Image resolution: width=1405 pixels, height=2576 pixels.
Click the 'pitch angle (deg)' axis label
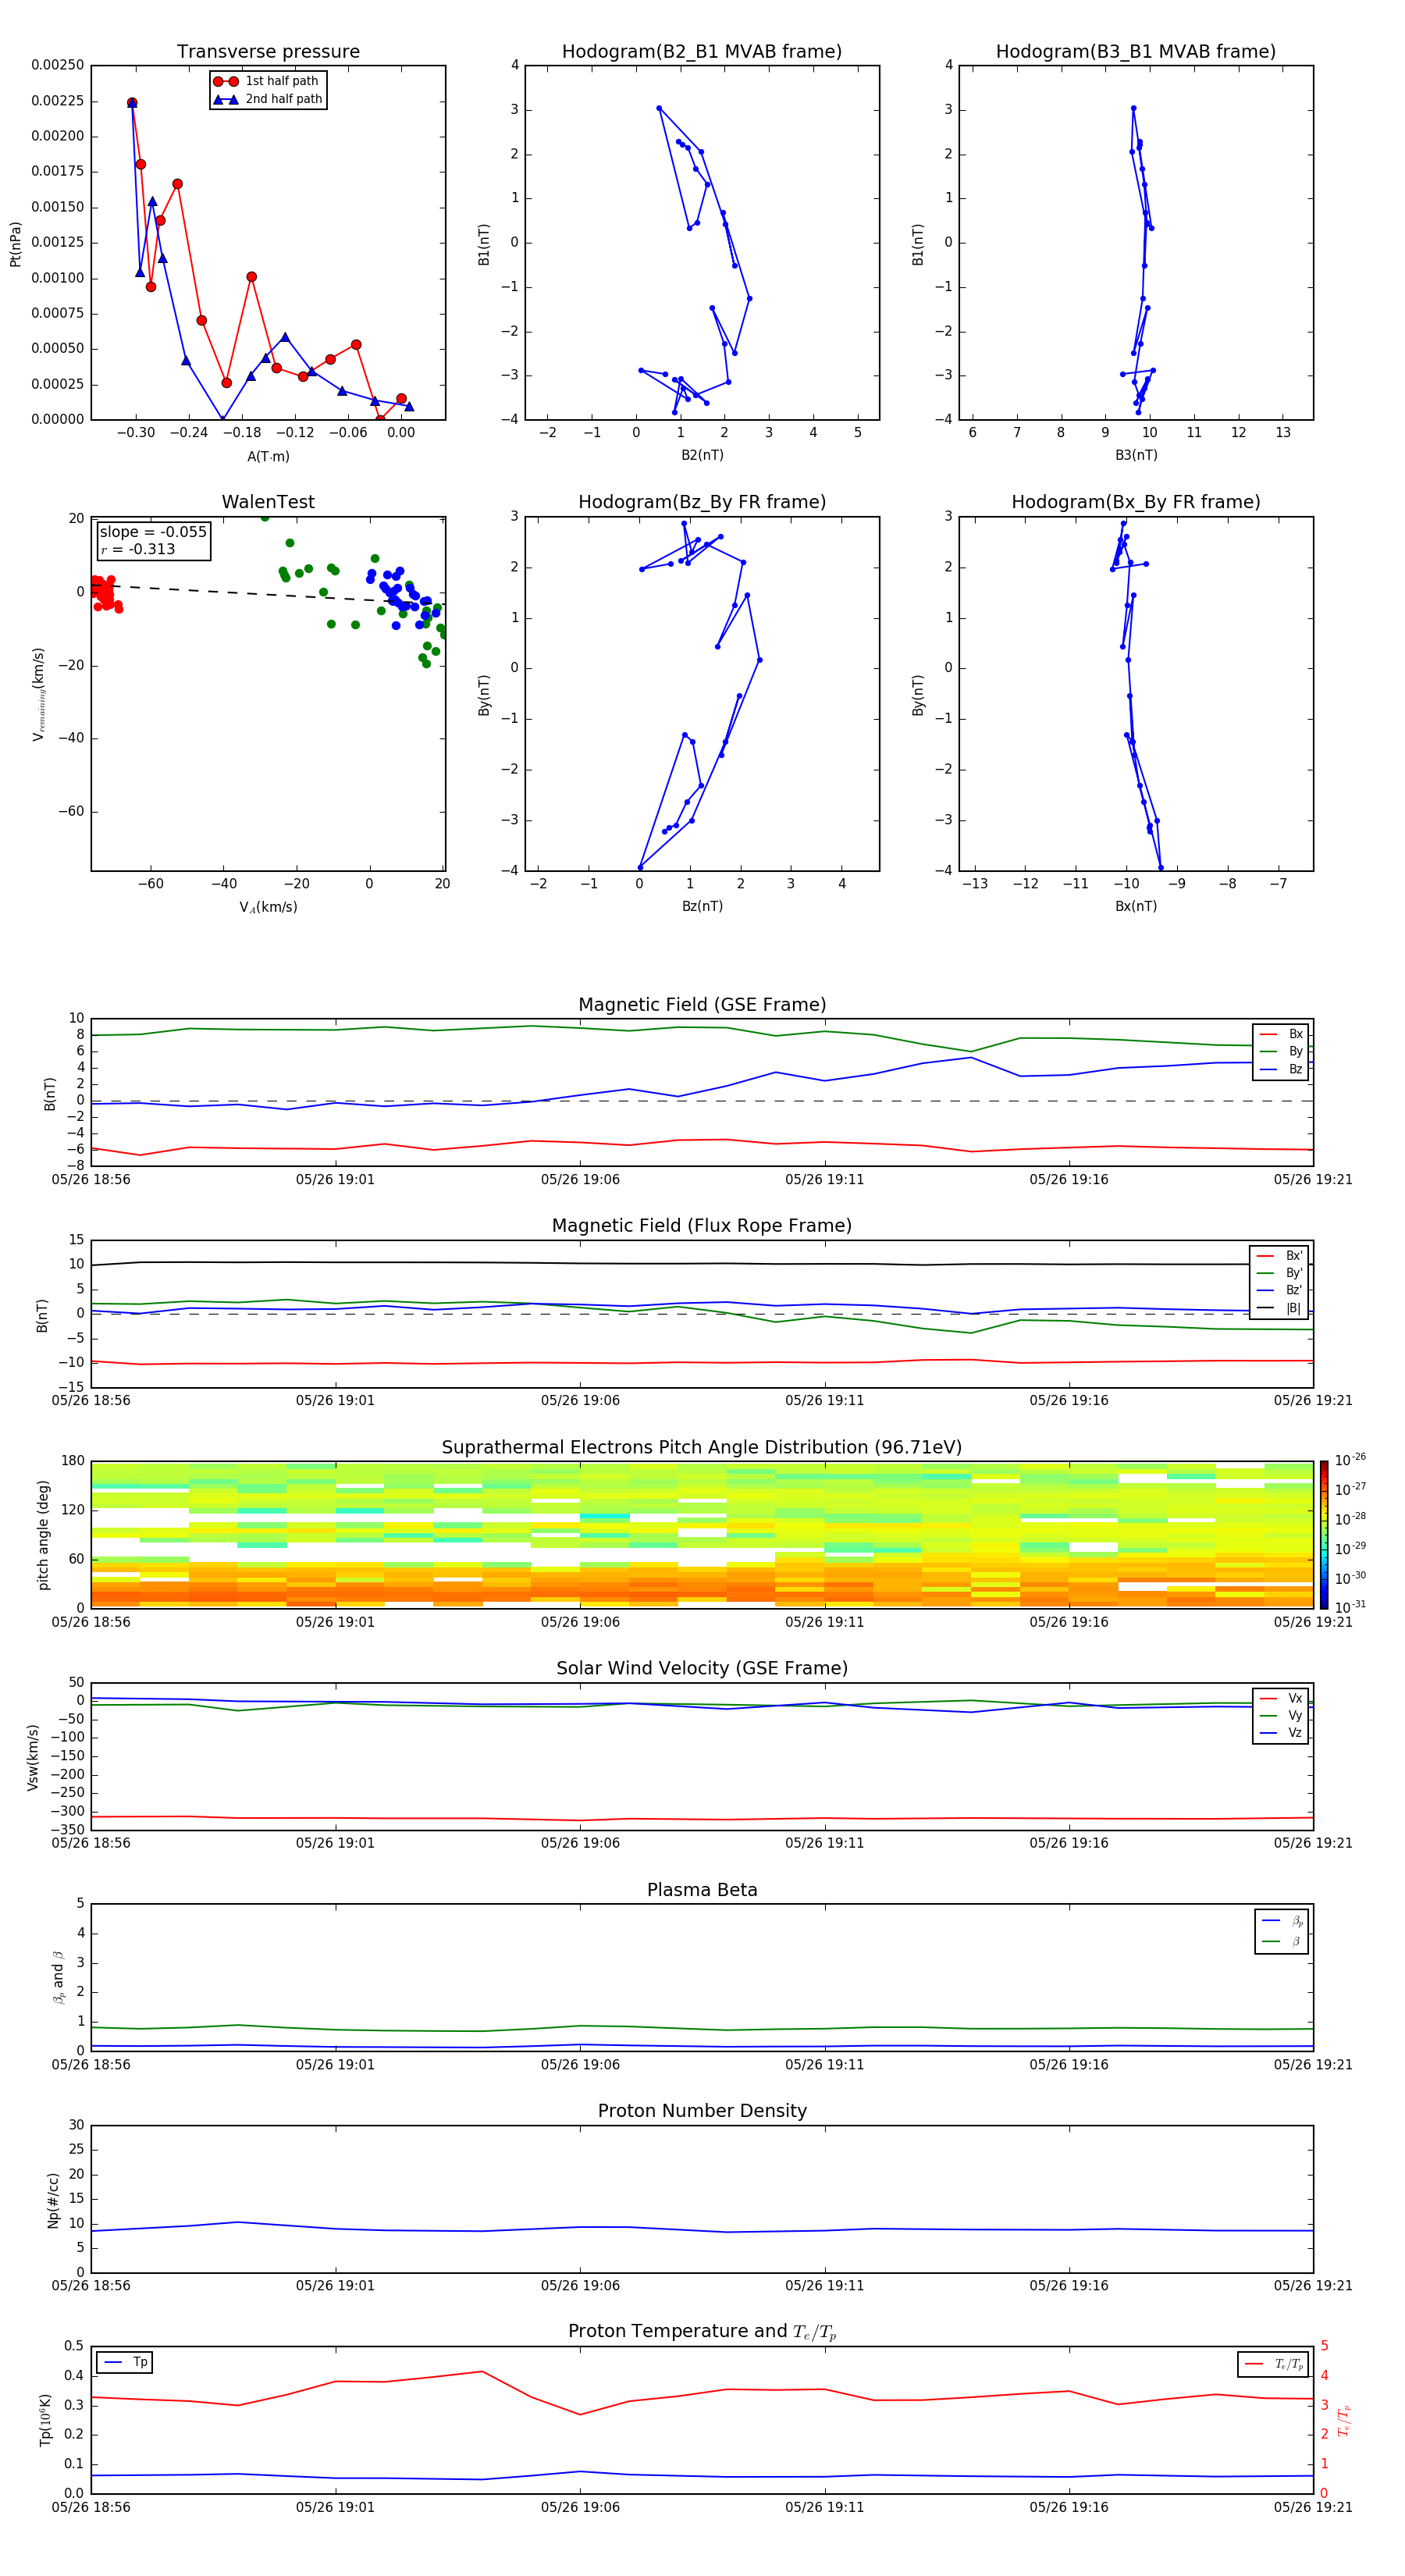tap(43, 1535)
